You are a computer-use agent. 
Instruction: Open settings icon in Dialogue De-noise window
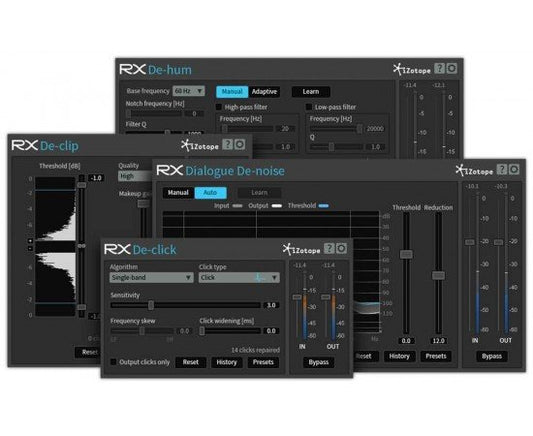[x=514, y=169]
